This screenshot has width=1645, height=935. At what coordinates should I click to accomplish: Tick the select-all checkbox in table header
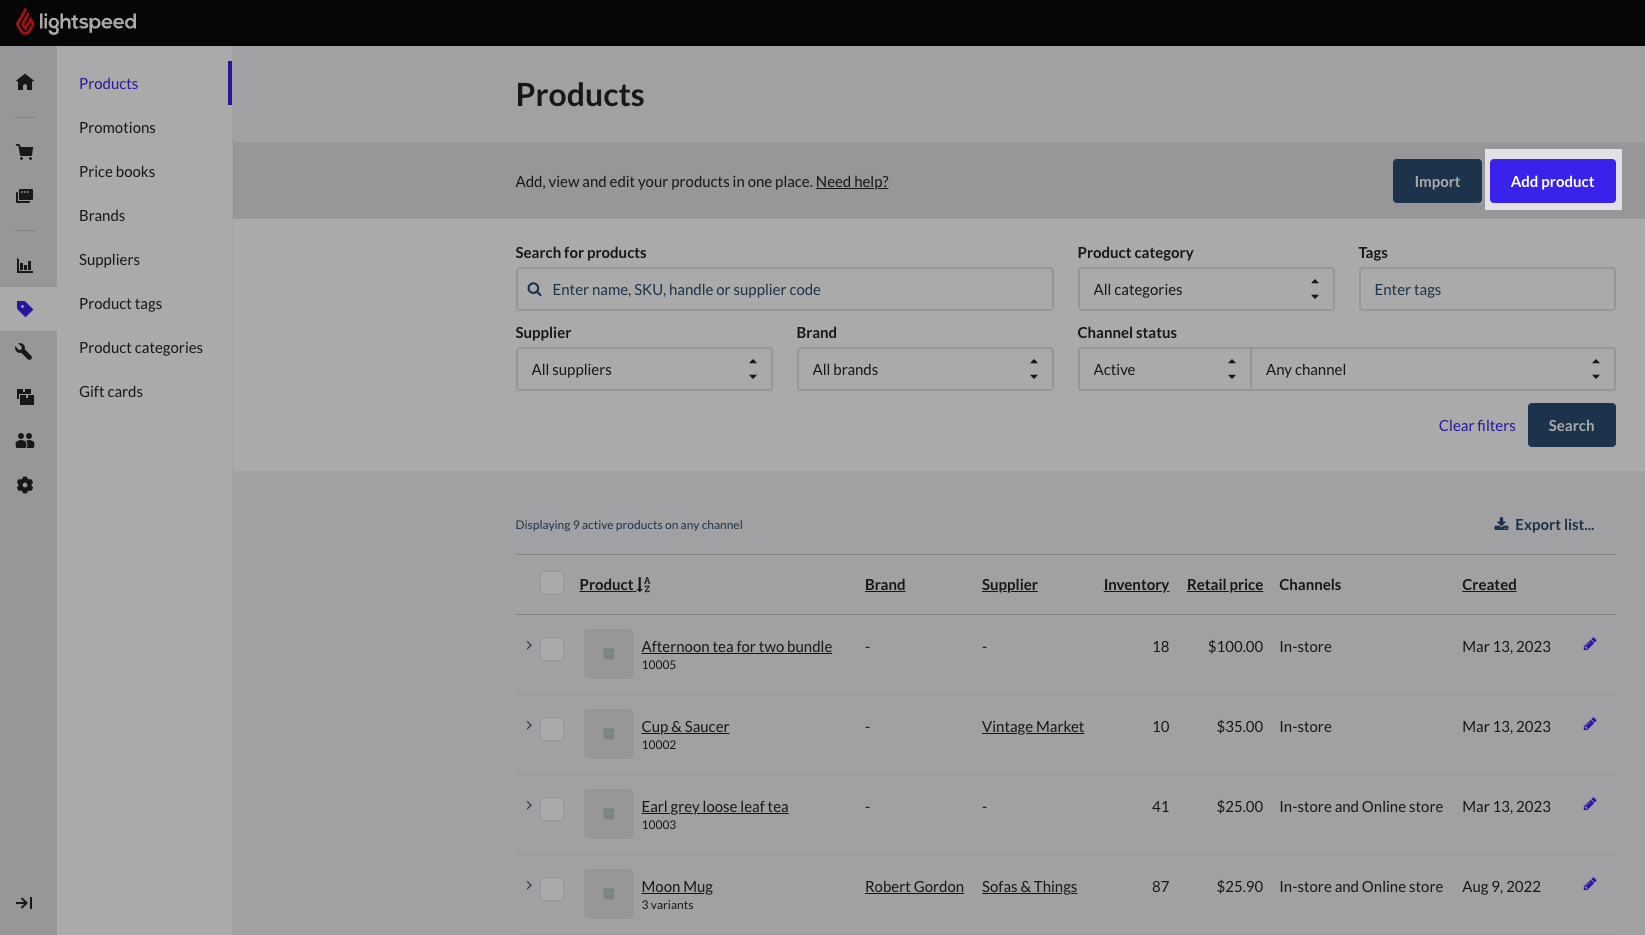pos(552,584)
